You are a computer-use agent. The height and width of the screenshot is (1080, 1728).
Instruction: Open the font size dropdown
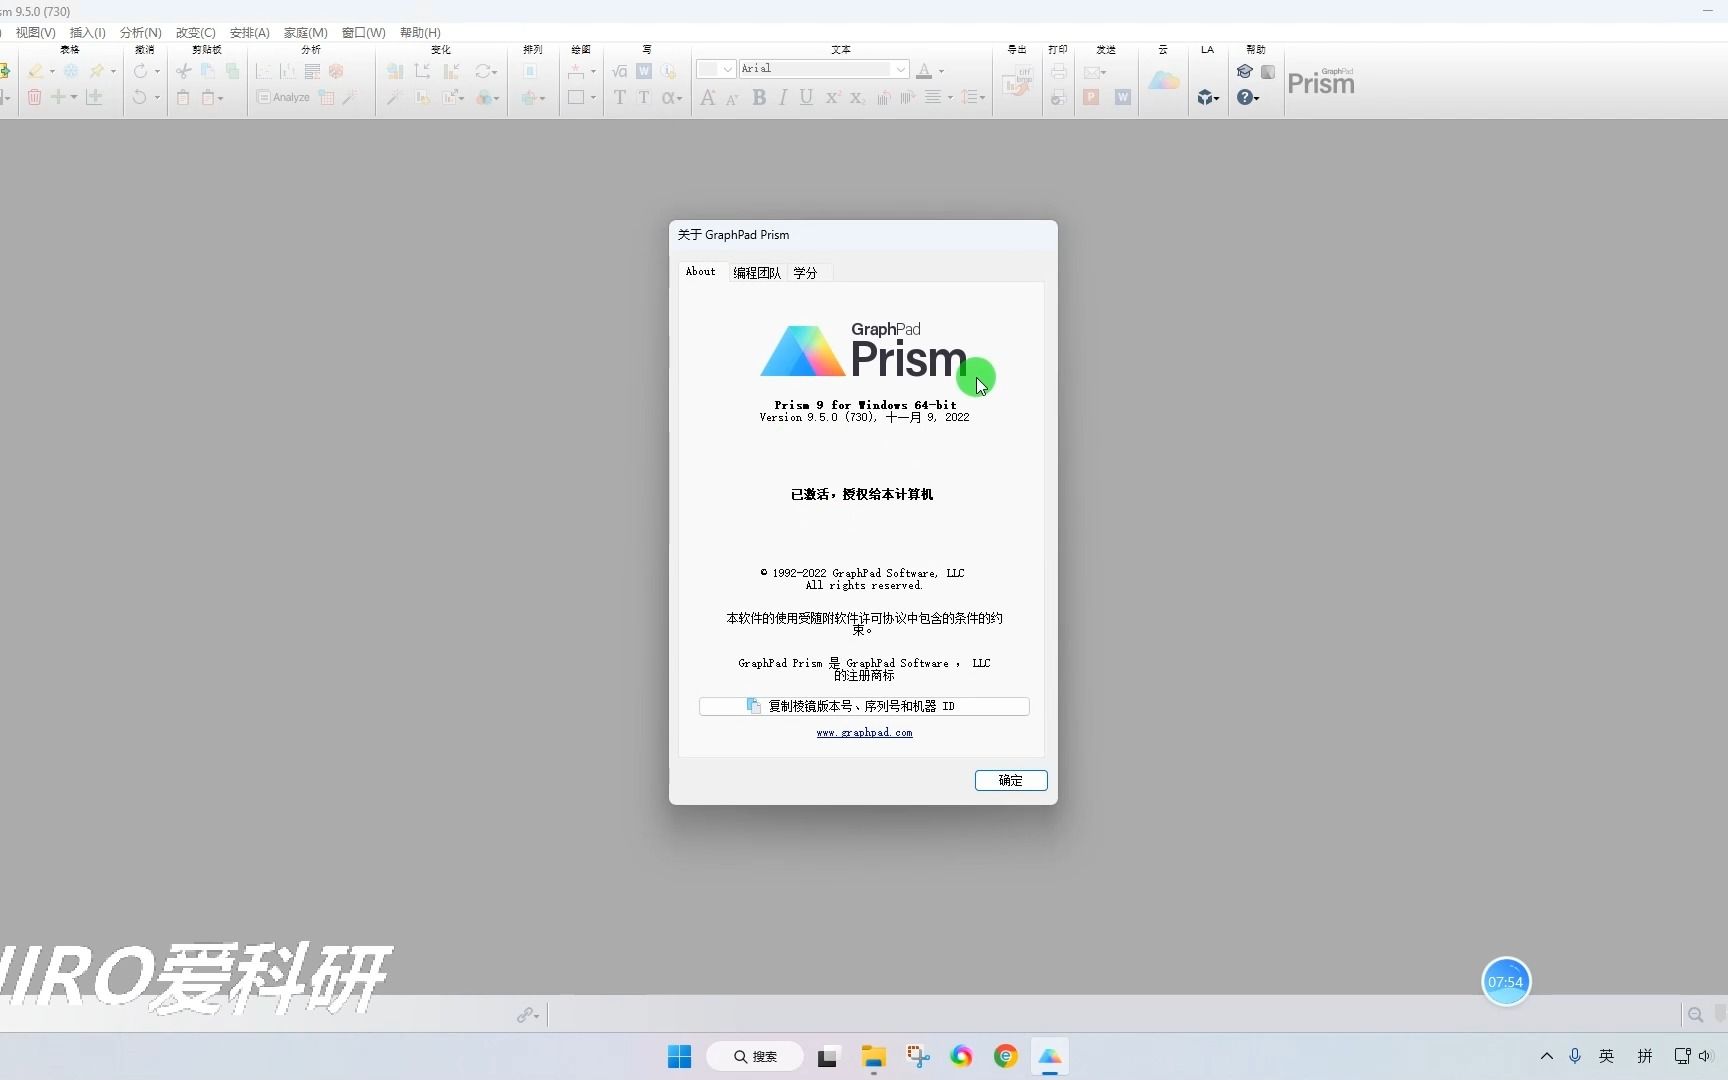[728, 69]
